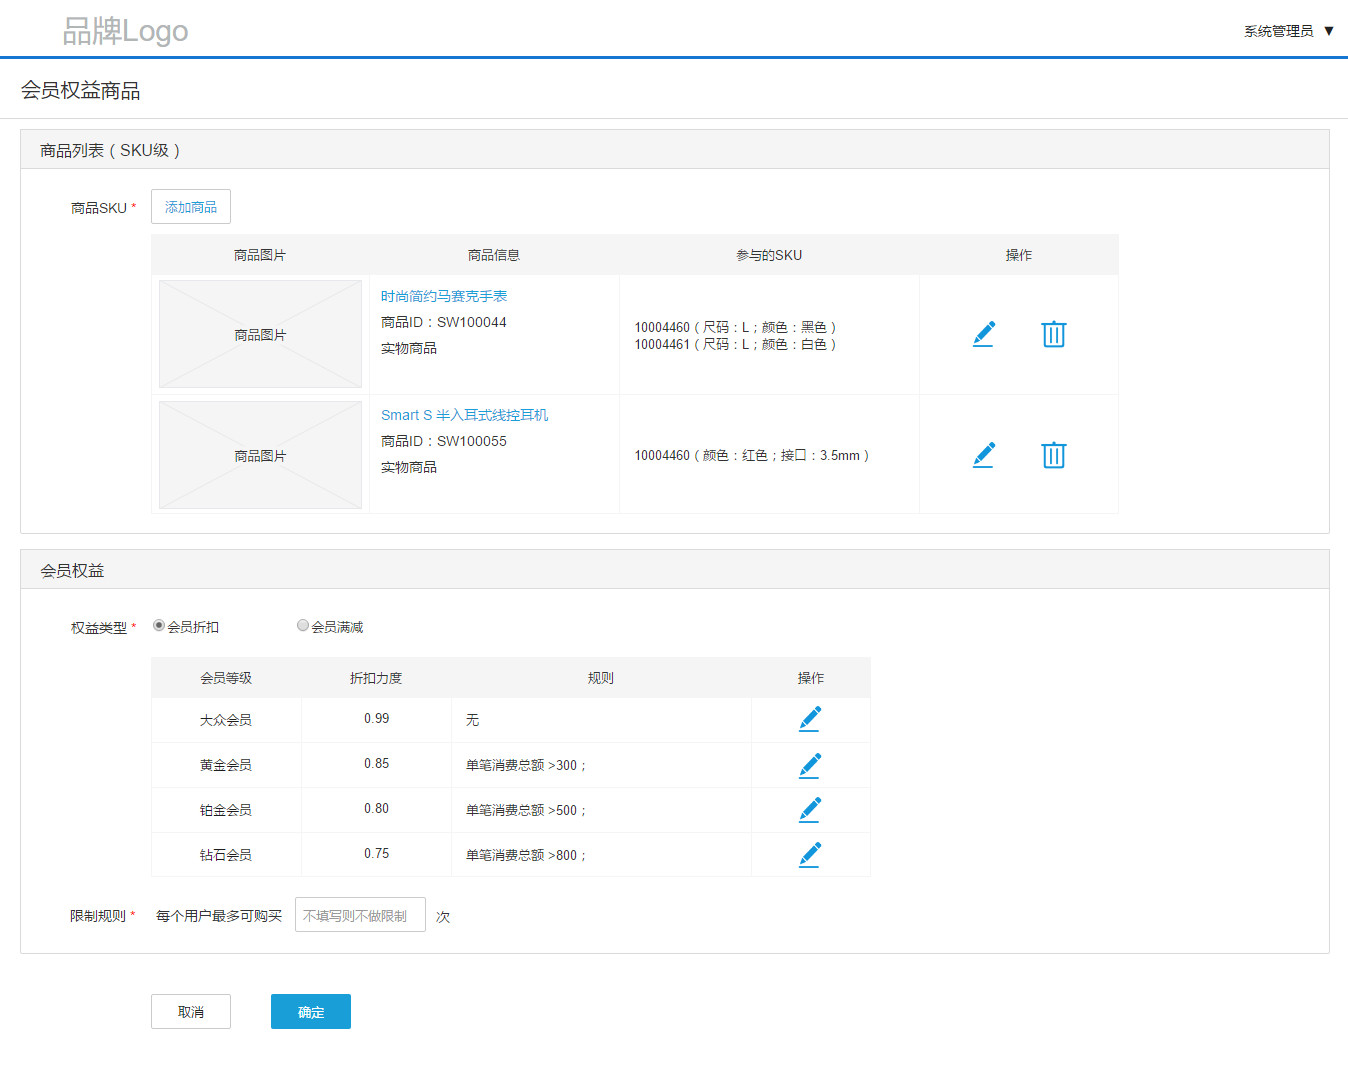Open the 时尚简约马赛克手表 product link
1348x1077 pixels.
tap(444, 296)
